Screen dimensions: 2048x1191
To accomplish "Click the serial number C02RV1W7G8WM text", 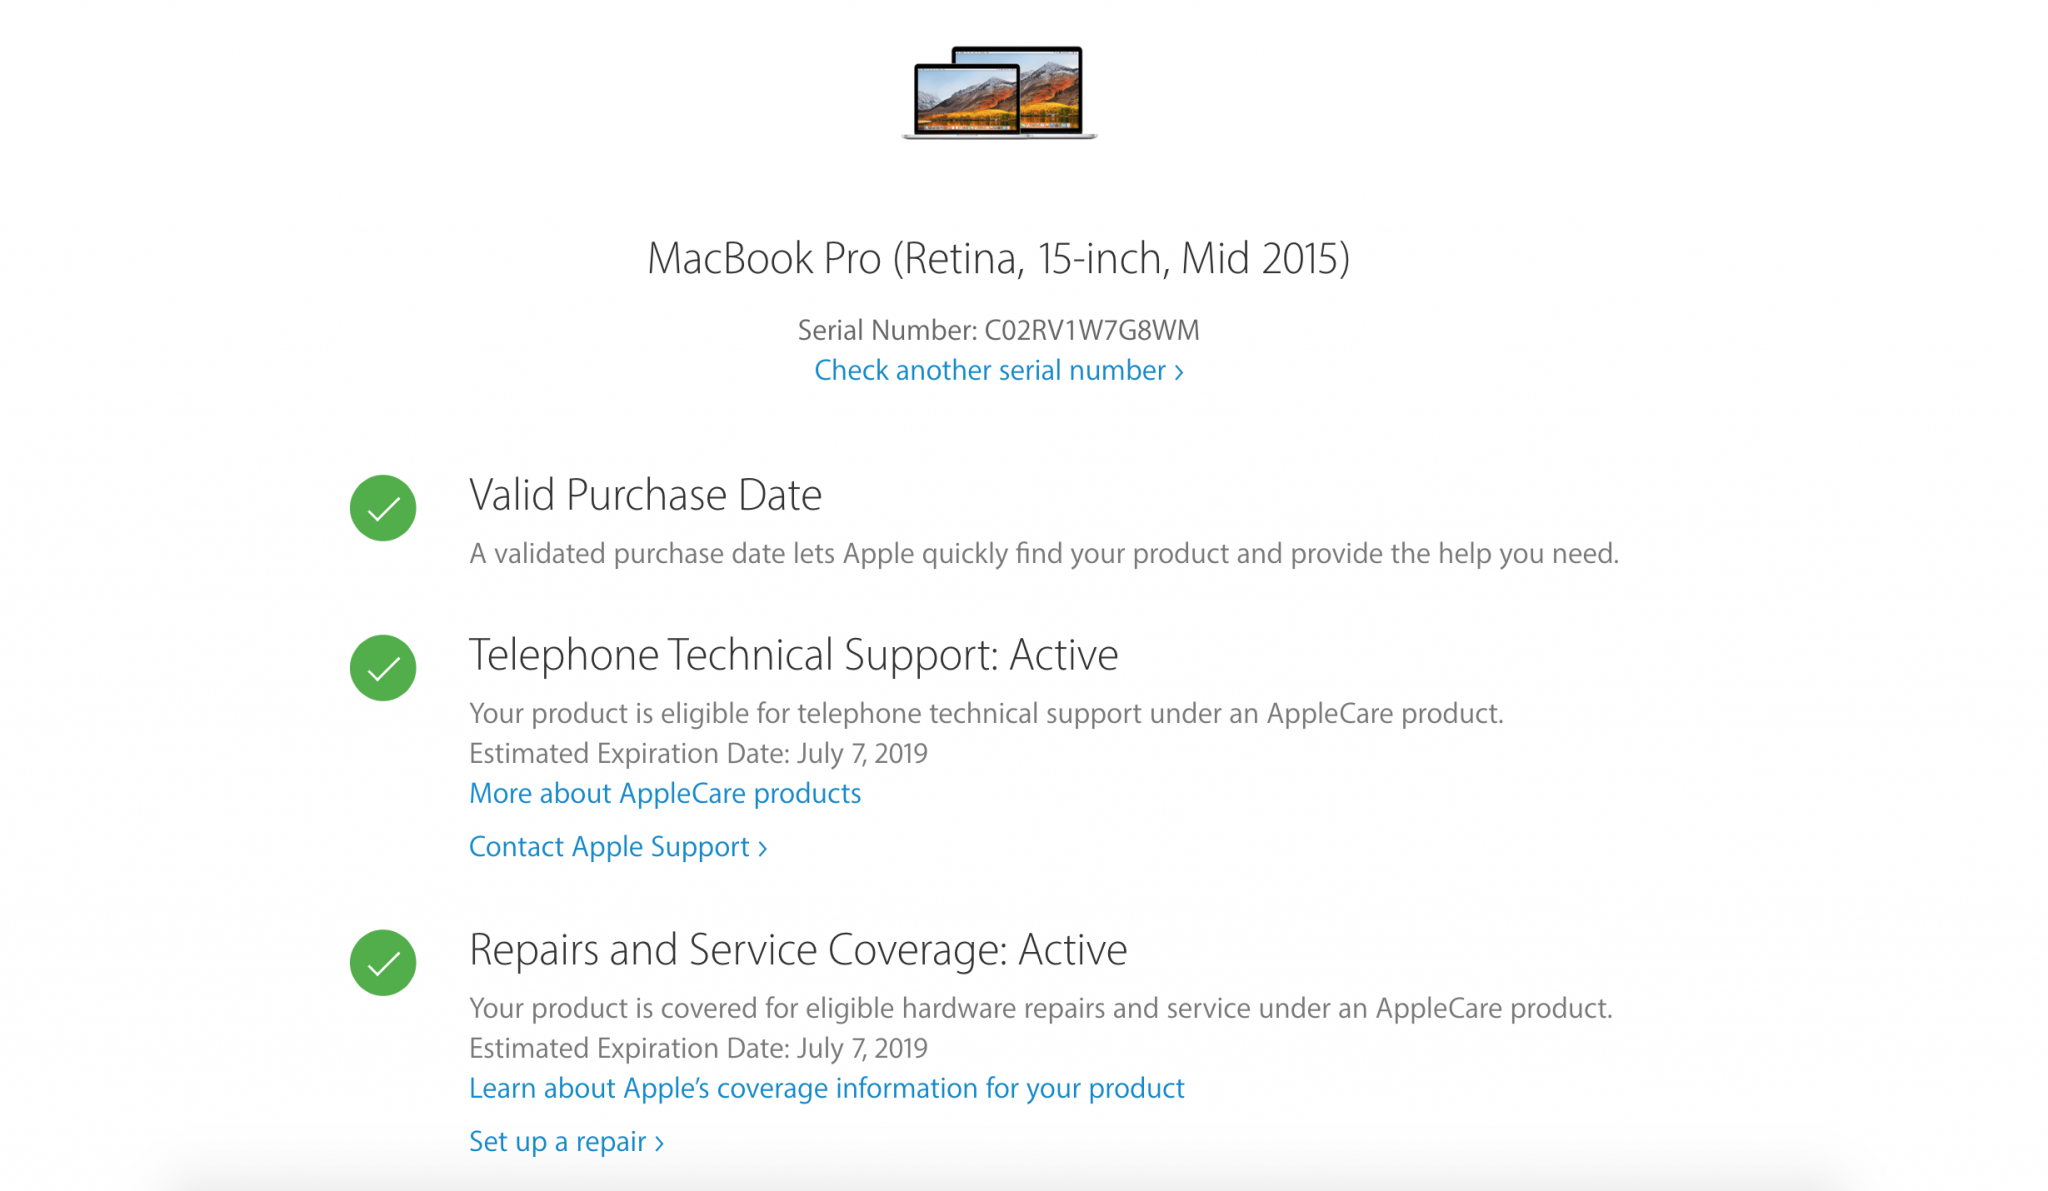I will pos(1092,330).
